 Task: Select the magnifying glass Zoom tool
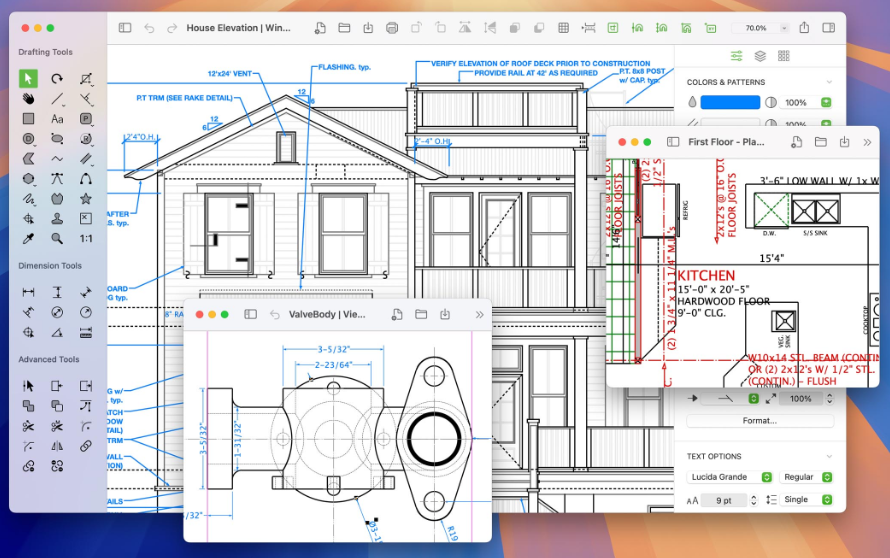(57, 238)
